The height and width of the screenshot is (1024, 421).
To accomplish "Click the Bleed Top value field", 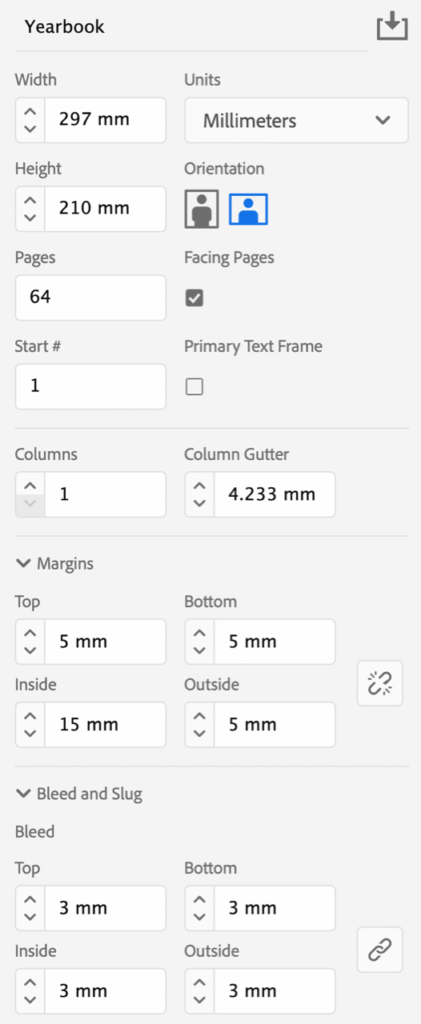I will (x=105, y=908).
